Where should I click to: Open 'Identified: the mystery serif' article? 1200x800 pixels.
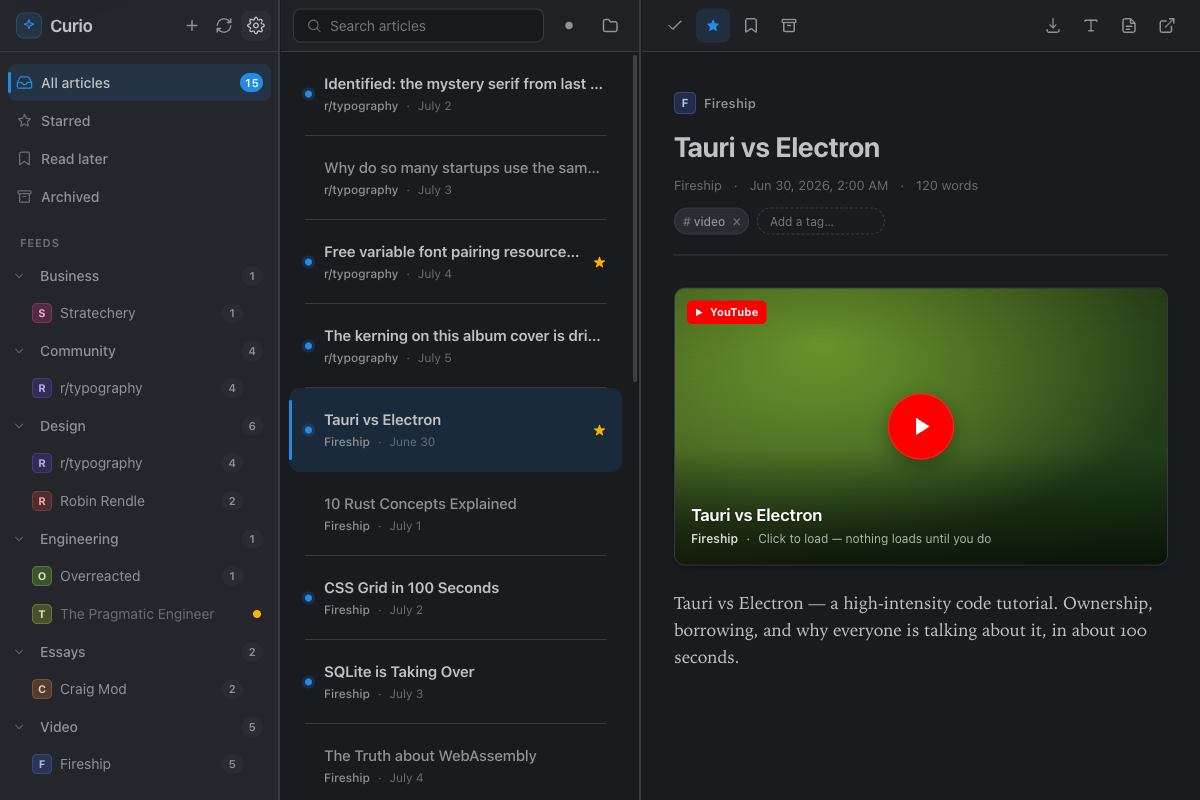click(x=456, y=94)
